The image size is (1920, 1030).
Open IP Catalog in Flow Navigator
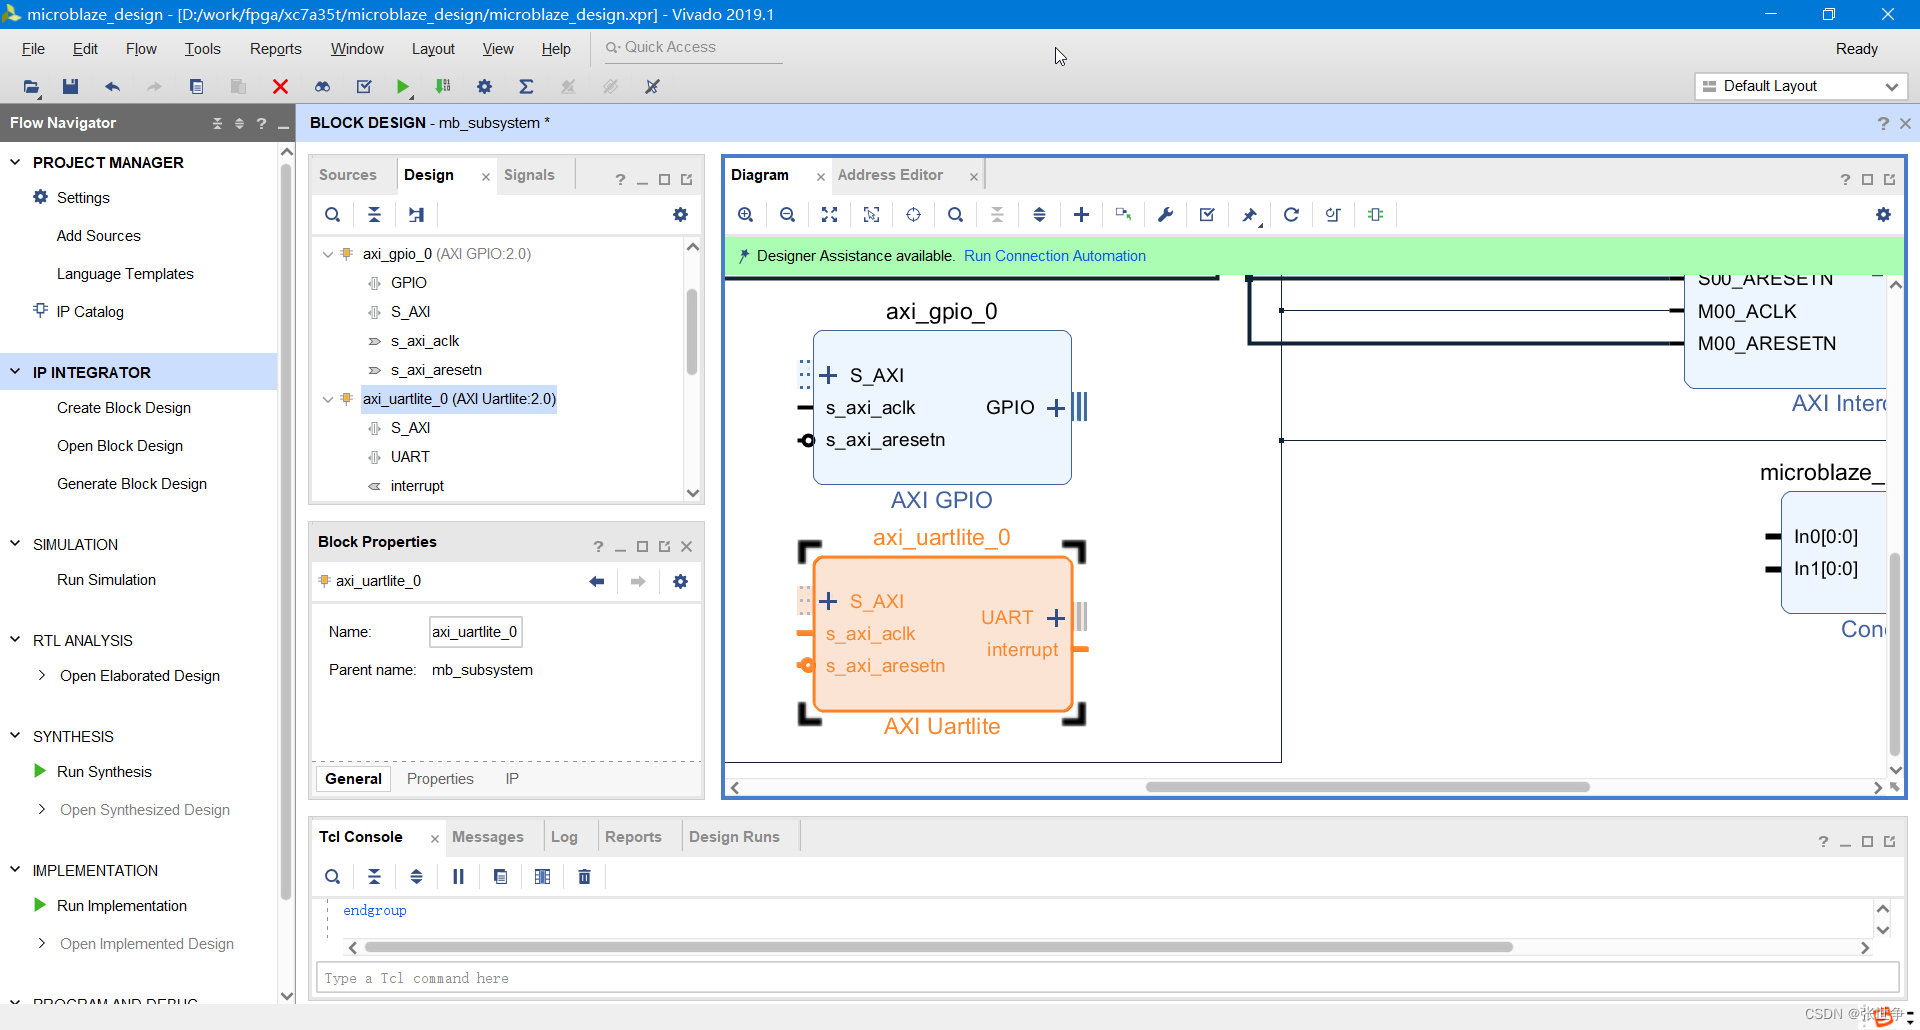(90, 312)
